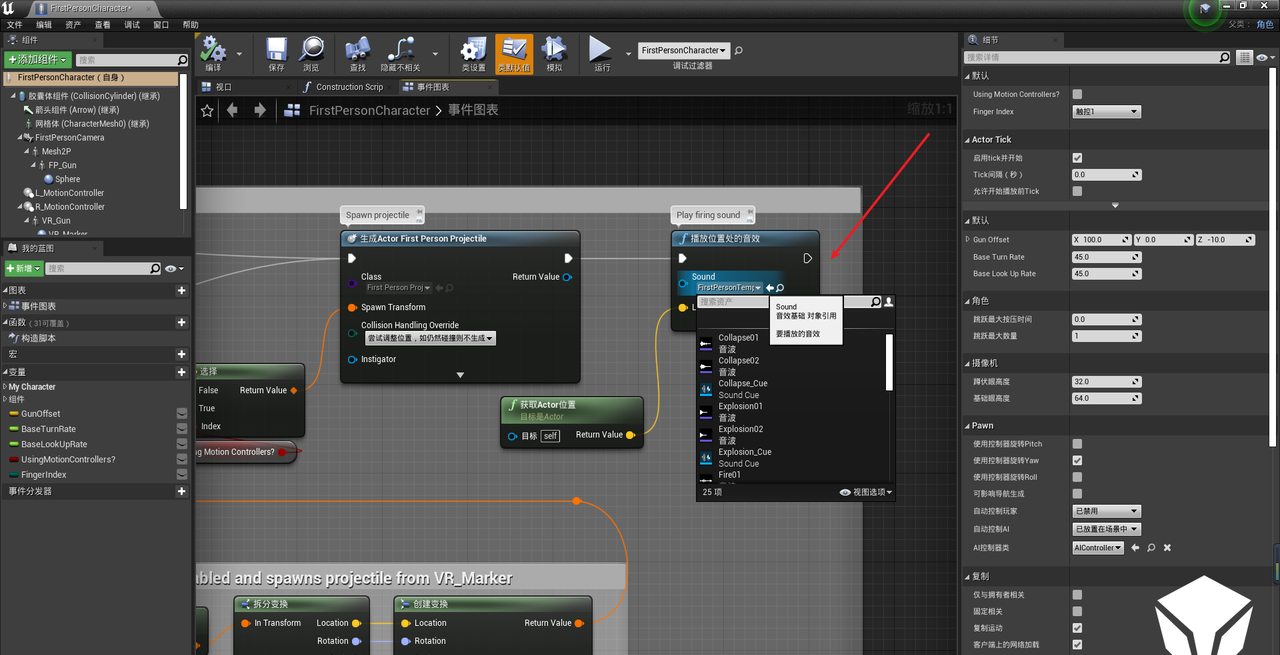Clear the AI控制器类 value with X
This screenshot has width=1280, height=655.
(x=1167, y=548)
